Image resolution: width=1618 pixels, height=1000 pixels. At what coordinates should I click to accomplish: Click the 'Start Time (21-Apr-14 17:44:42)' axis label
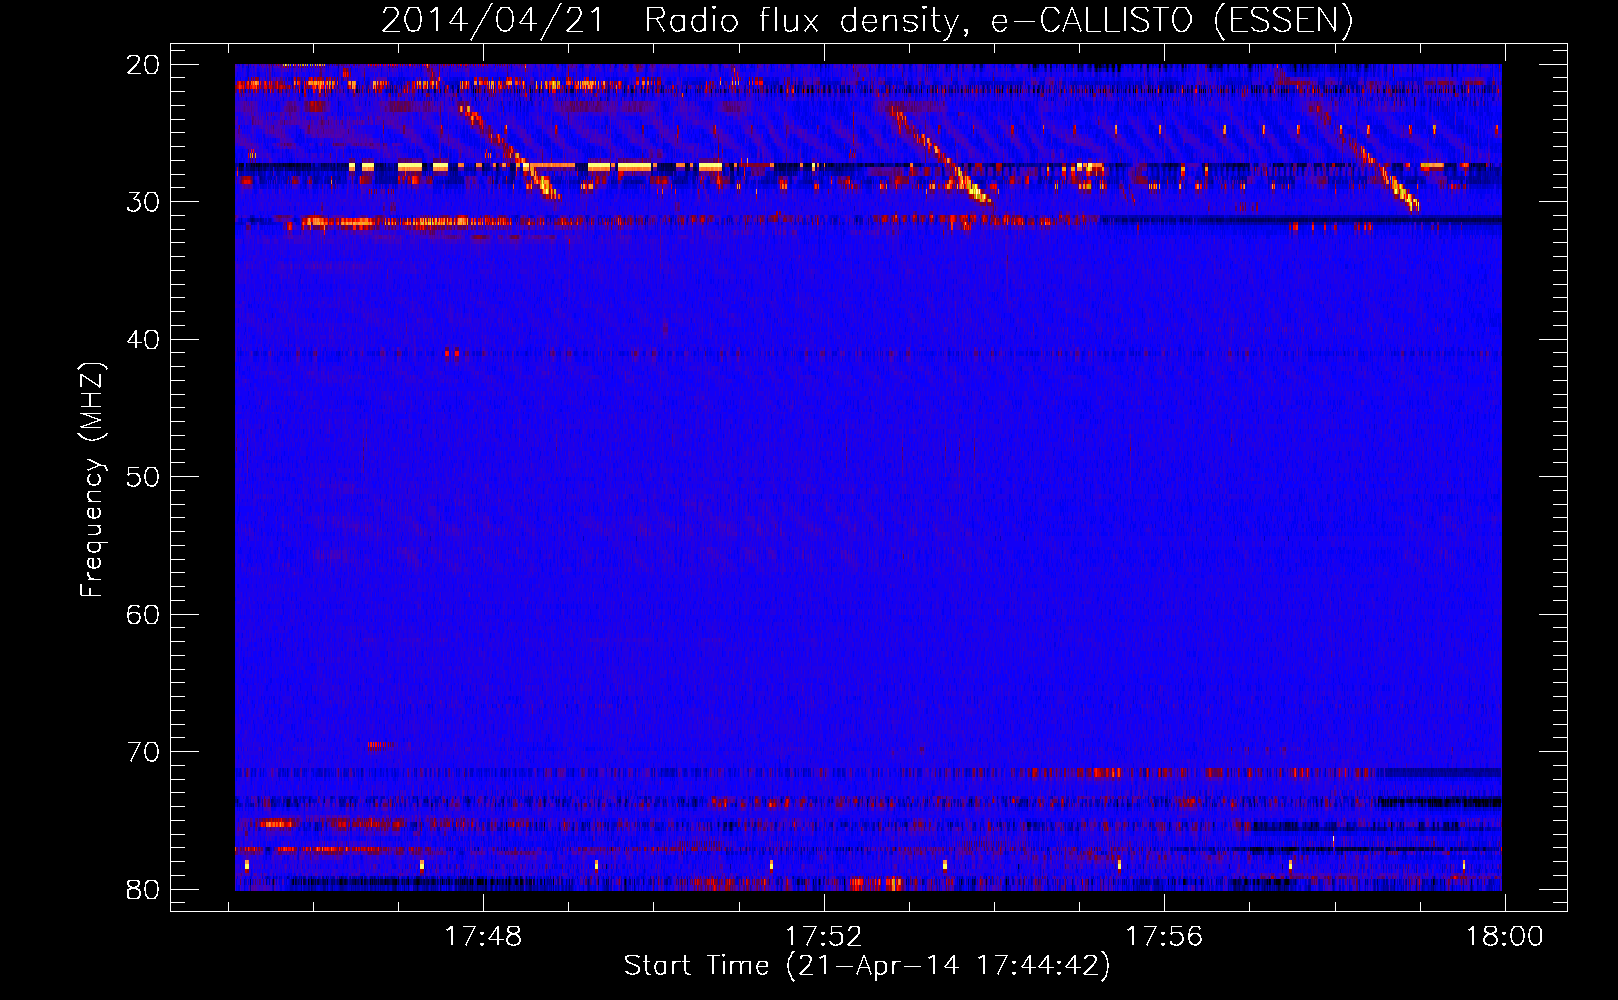coord(867,966)
